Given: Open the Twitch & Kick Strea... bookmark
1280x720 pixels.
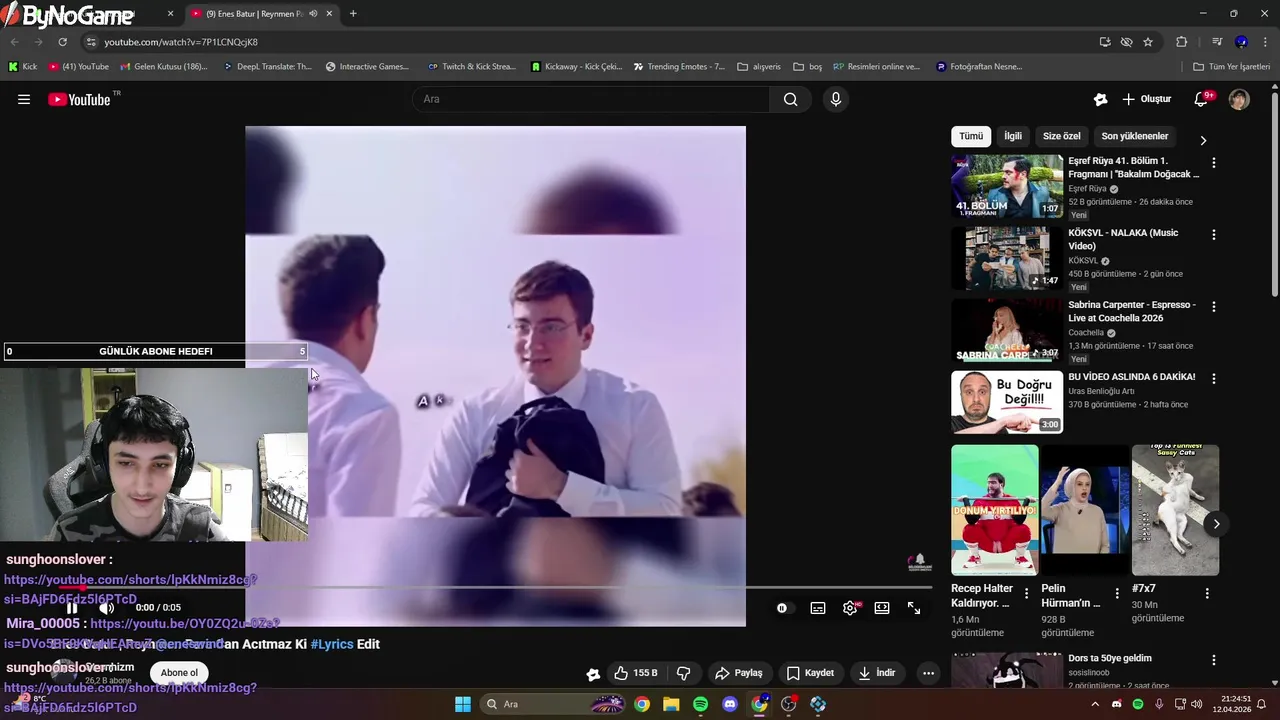Looking at the screenshot, I should point(471,67).
